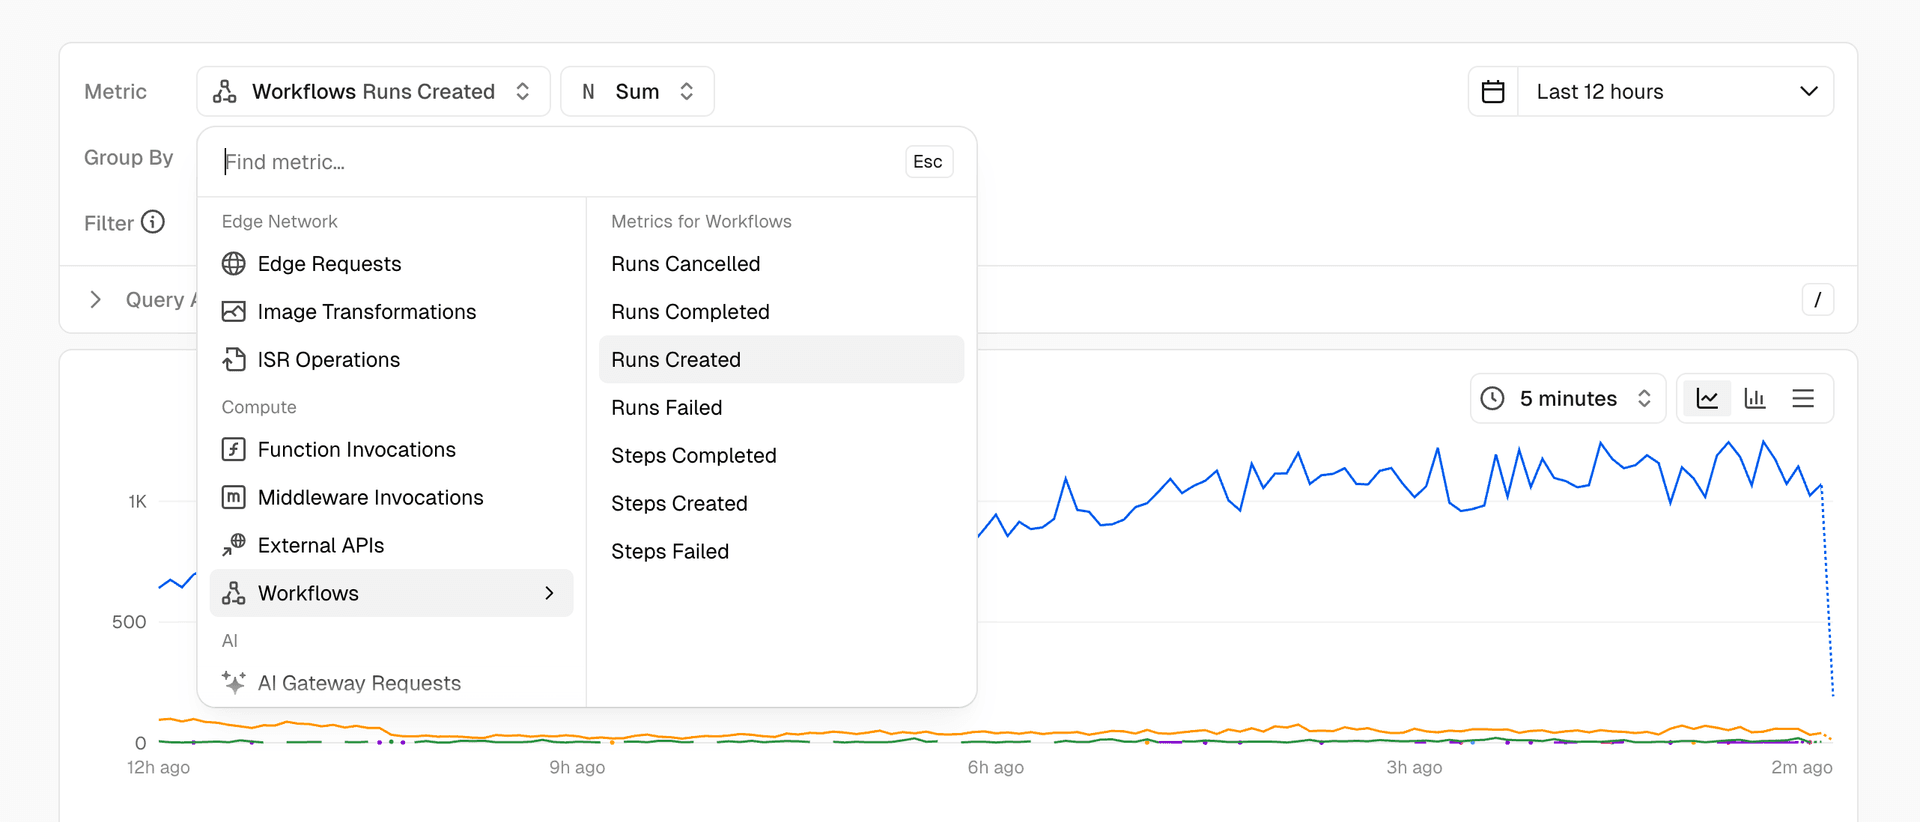Click the External APIs icon

(x=233, y=545)
